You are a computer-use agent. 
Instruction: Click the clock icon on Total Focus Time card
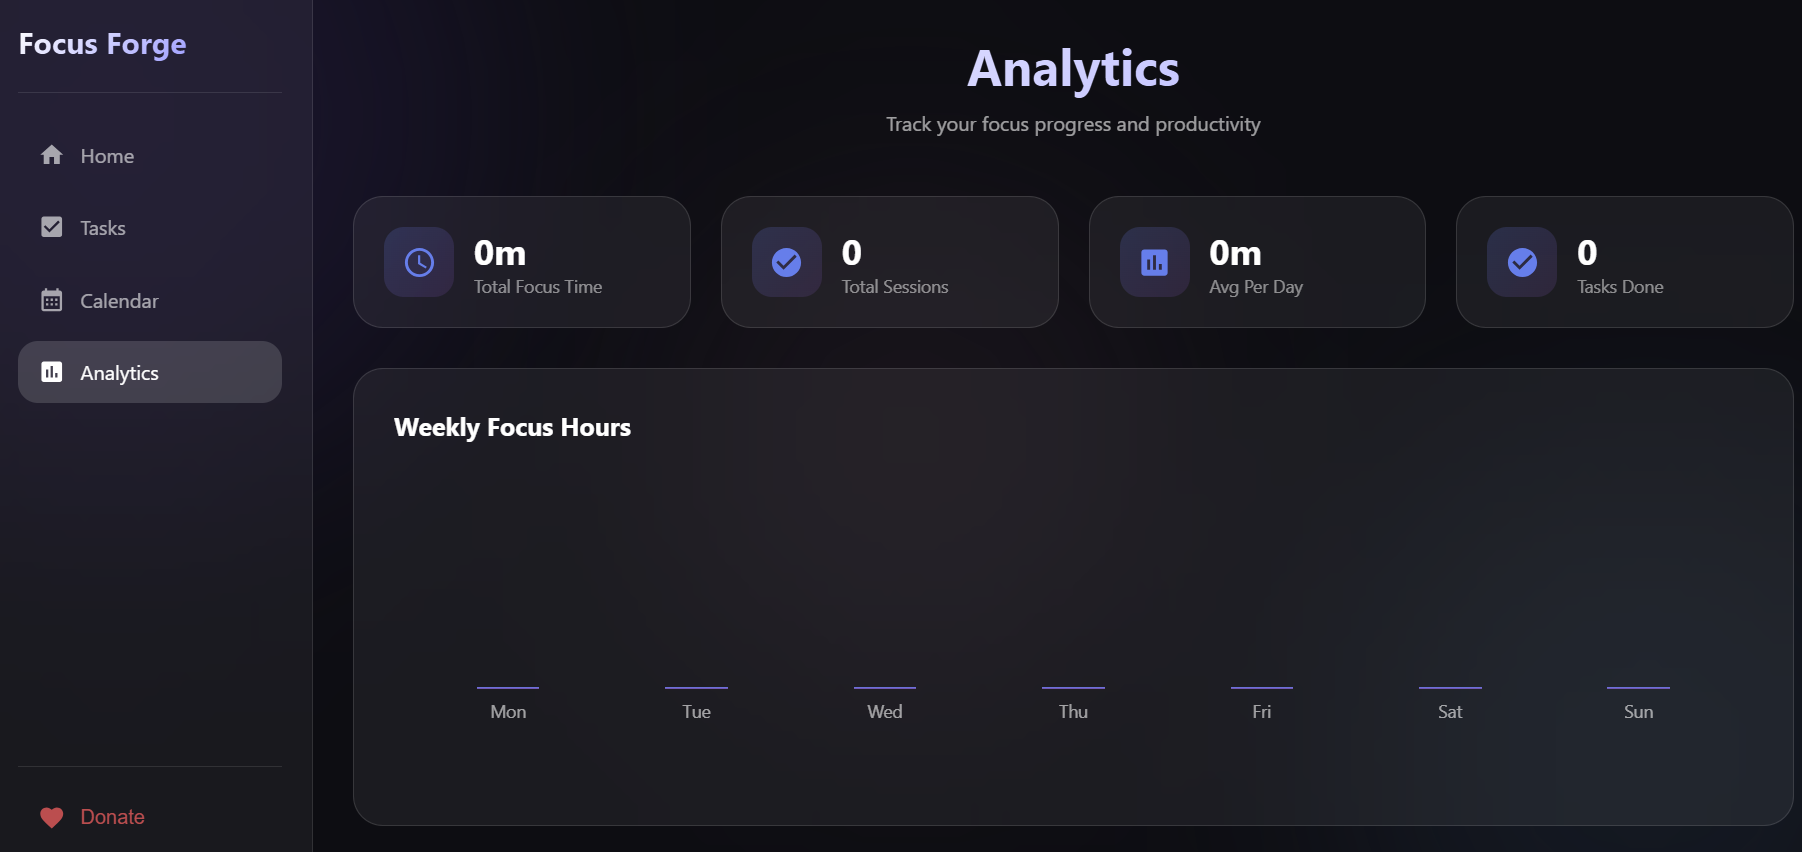418,262
